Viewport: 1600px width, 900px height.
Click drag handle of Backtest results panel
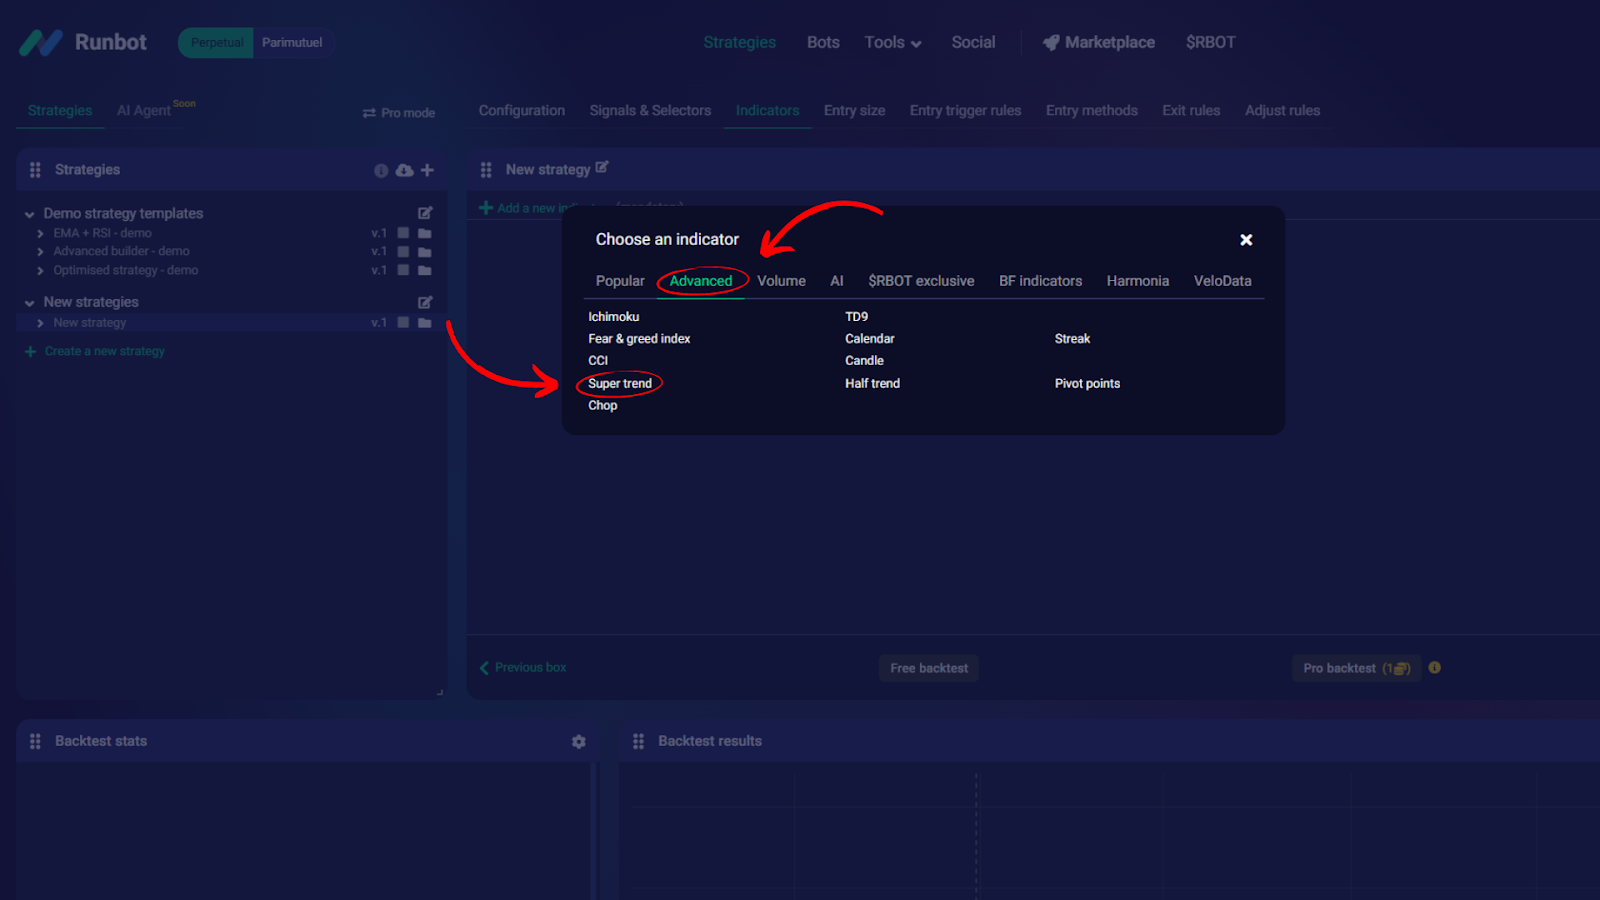pyautogui.click(x=638, y=741)
